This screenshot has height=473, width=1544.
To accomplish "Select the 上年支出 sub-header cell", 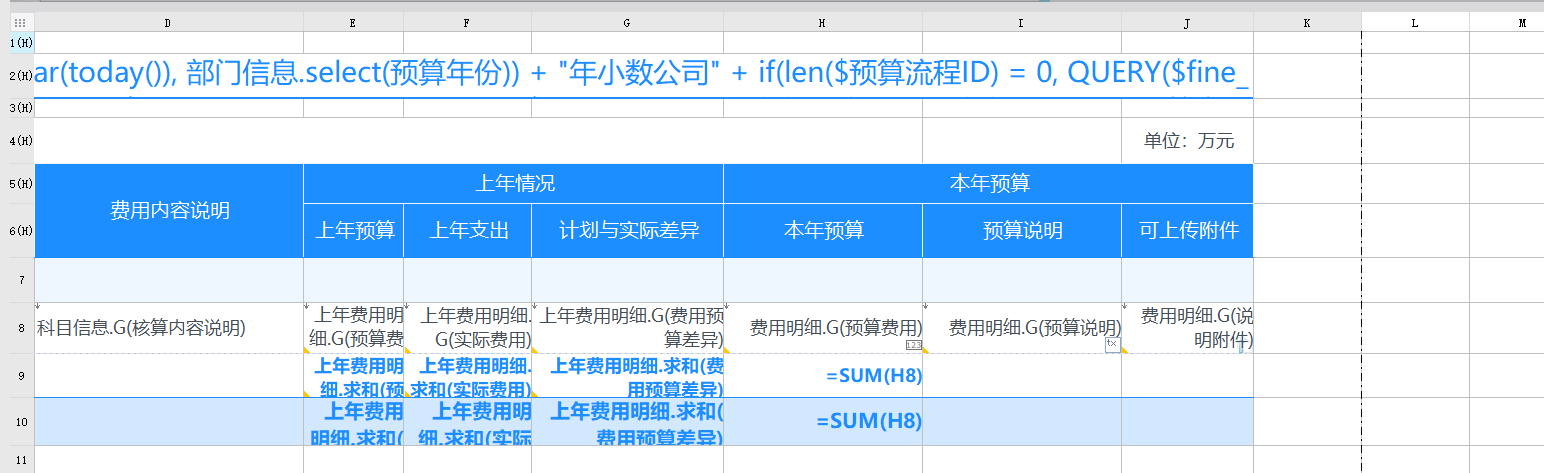I will pyautogui.click(x=467, y=231).
